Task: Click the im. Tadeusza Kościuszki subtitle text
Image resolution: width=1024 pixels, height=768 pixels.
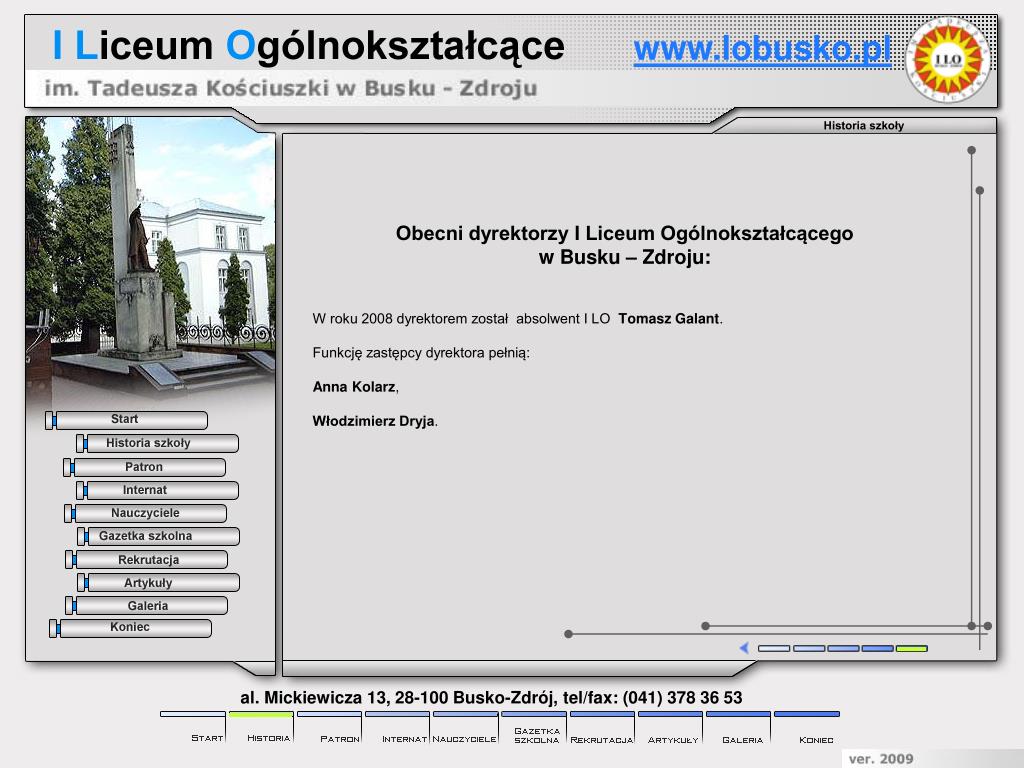Action: tap(291, 88)
